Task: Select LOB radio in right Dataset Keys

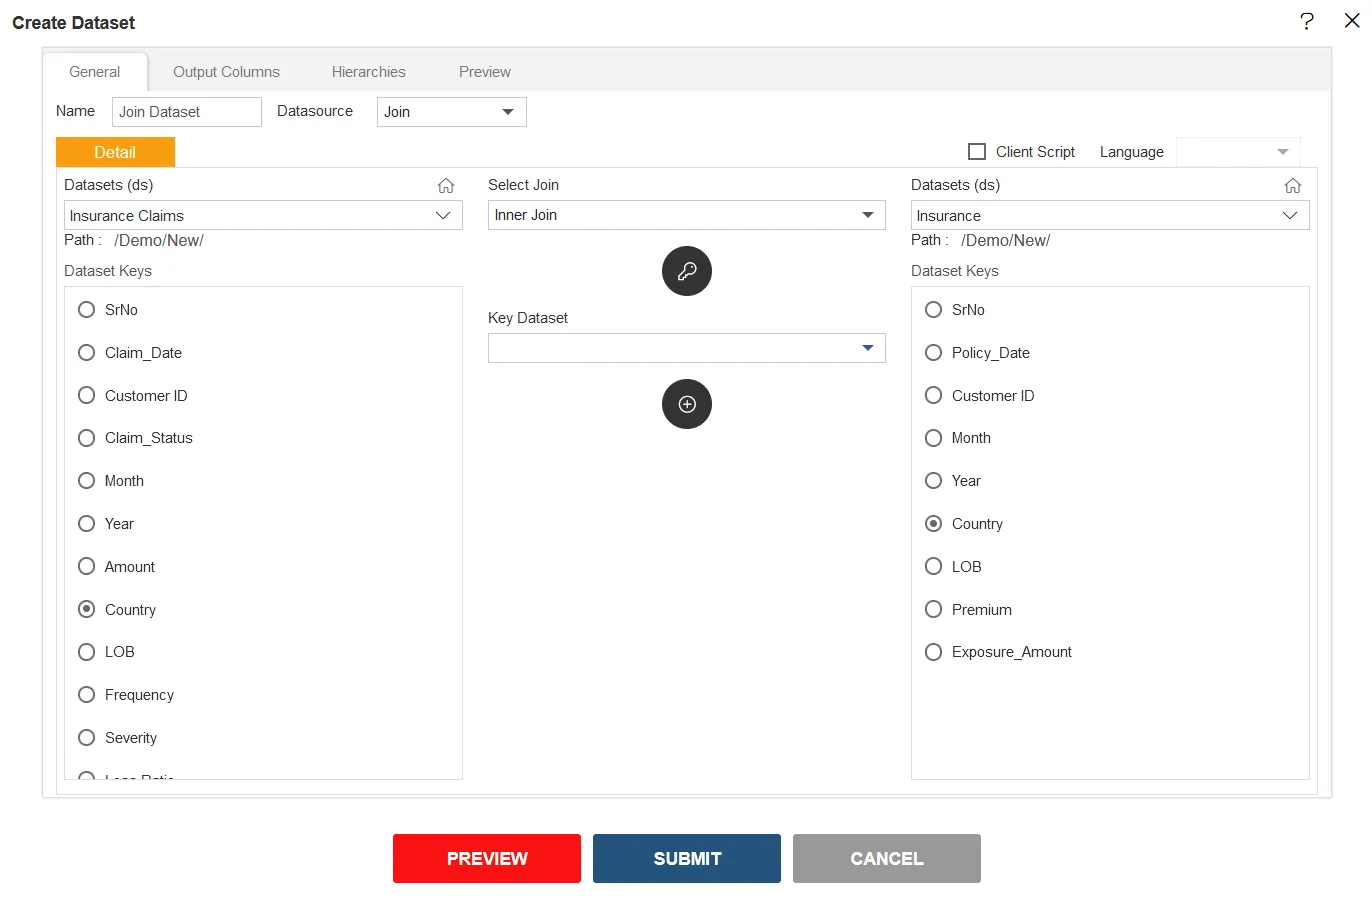Action: [934, 567]
